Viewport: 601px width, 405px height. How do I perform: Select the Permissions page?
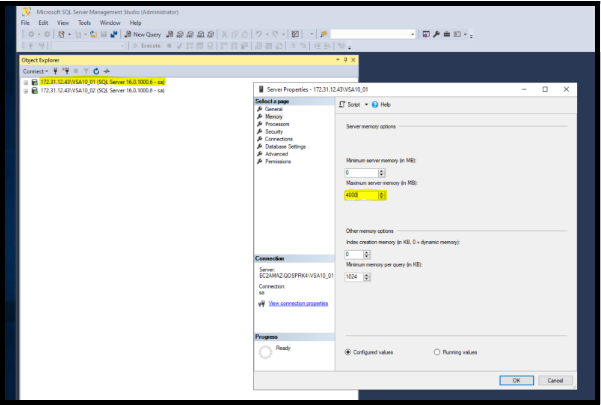click(x=278, y=161)
